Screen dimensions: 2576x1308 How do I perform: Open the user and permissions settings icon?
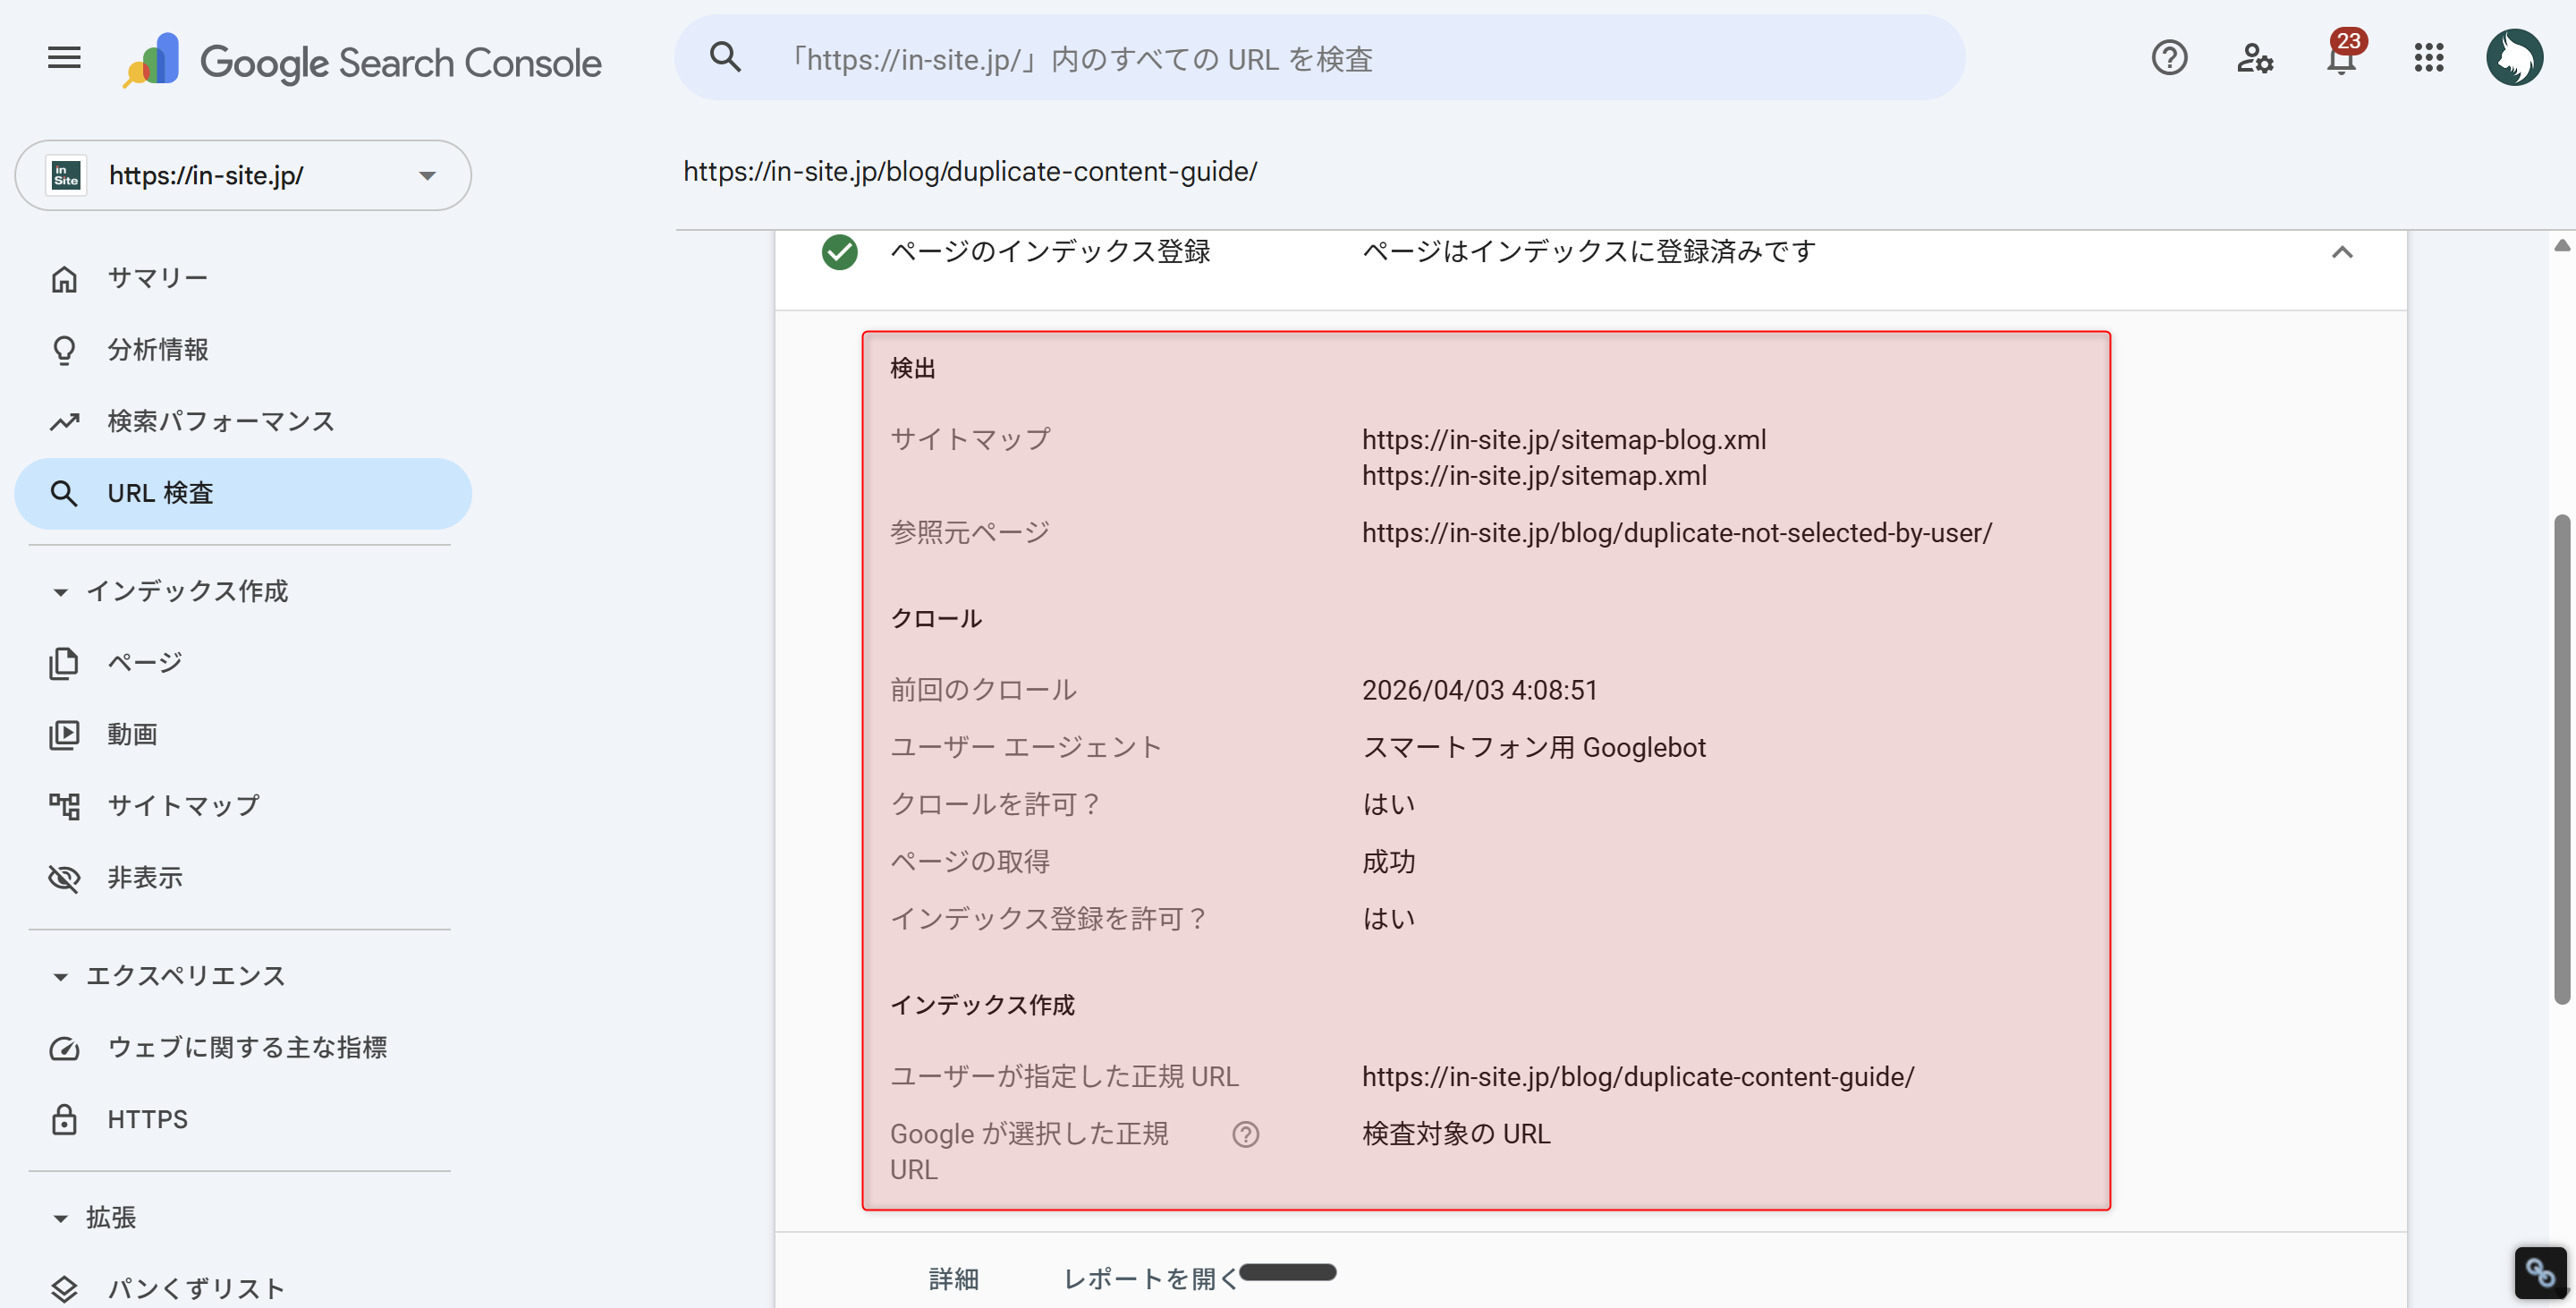click(x=2256, y=60)
